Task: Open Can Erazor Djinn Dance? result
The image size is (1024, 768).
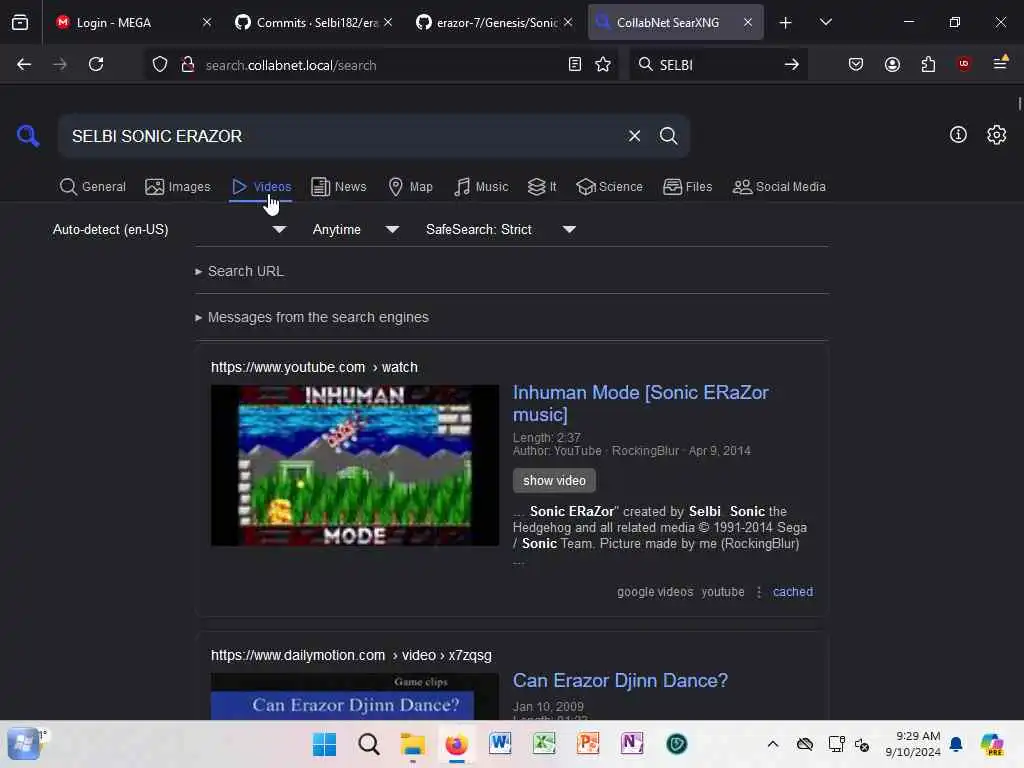Action: coord(620,680)
